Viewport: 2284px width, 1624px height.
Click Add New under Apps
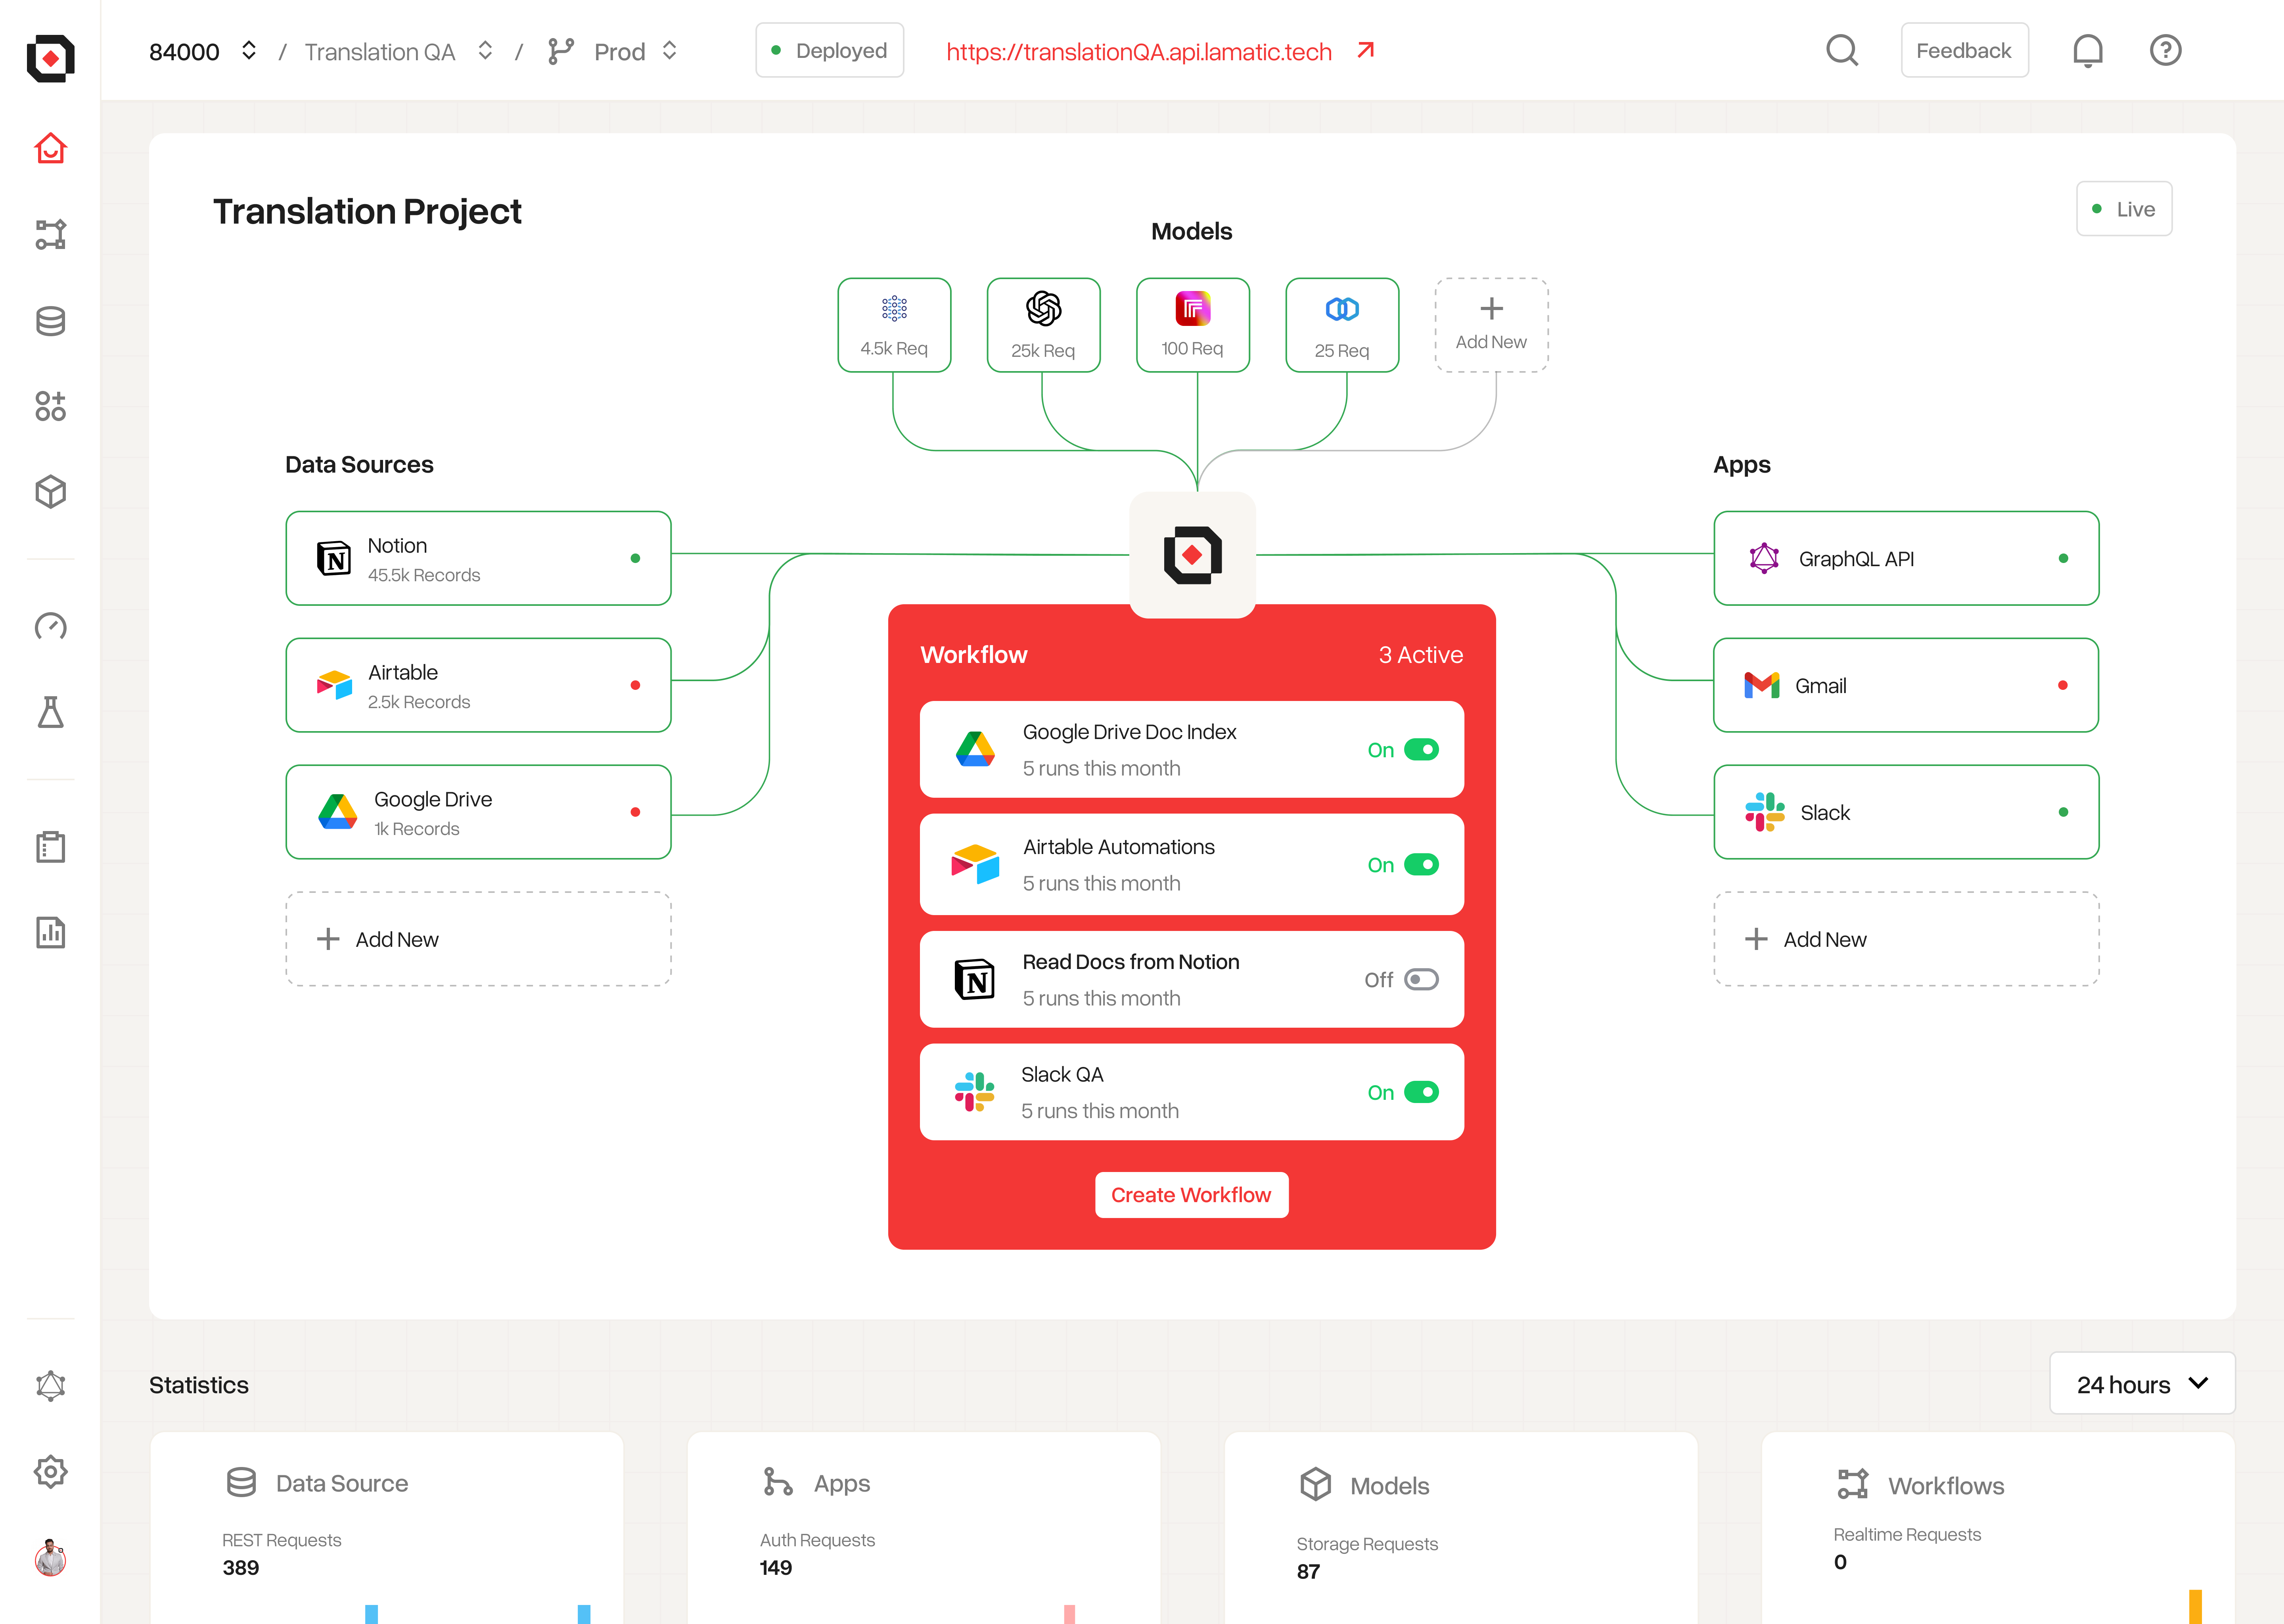click(1906, 939)
